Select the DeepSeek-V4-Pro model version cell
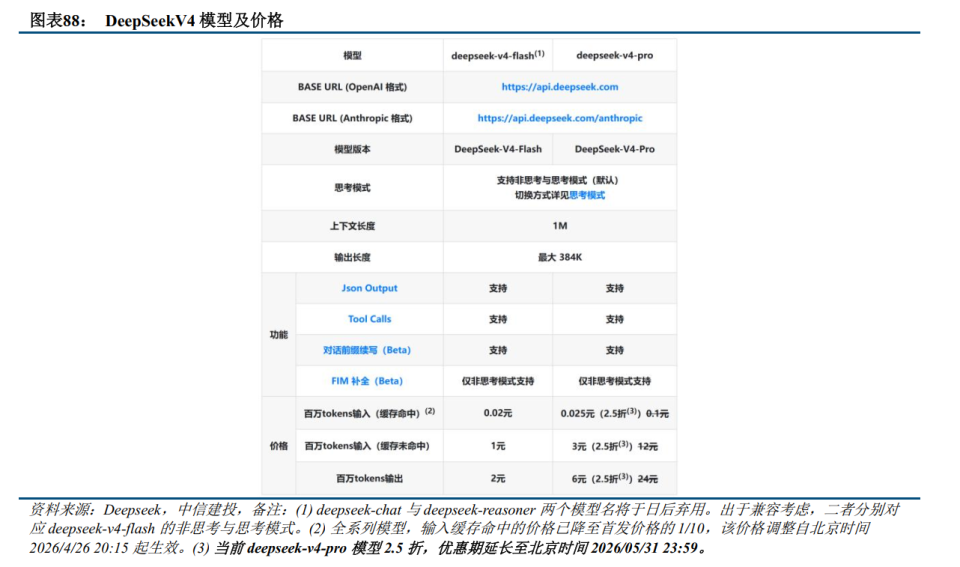The height and width of the screenshot is (567, 960). 615,149
